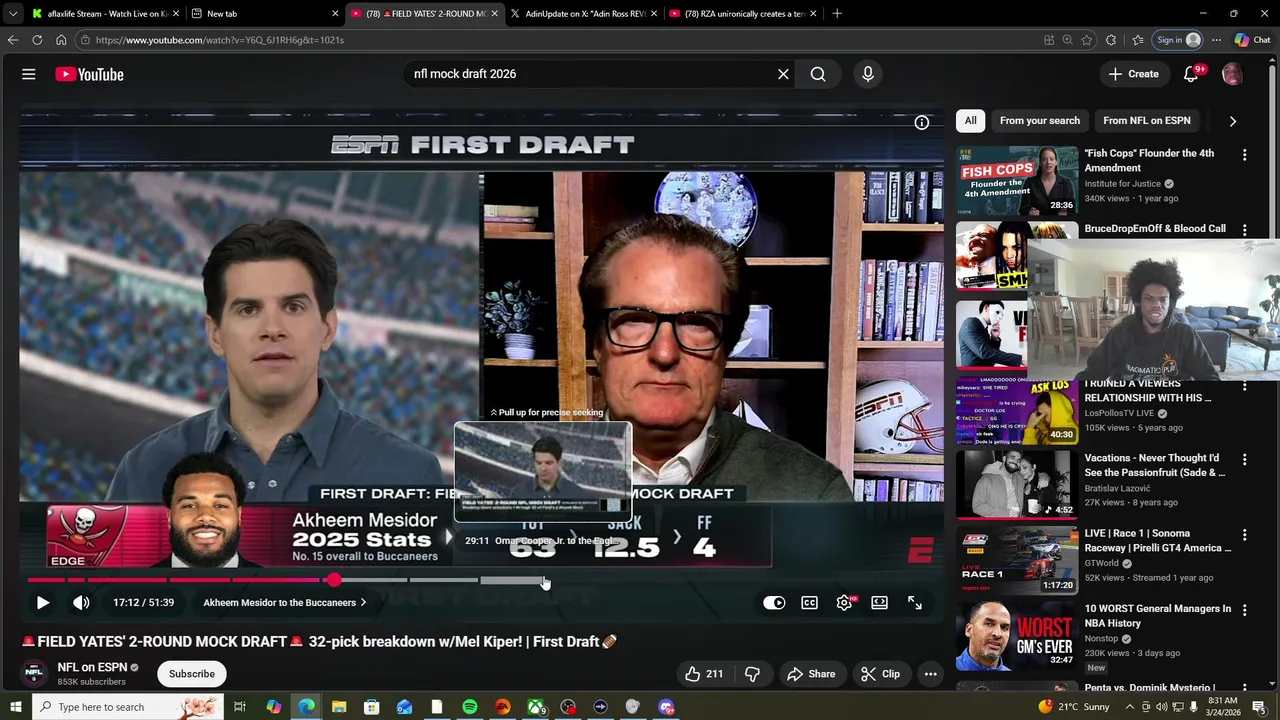Open the YouTube account avatar menu
Screen dimensions: 1280x720
1232,74
